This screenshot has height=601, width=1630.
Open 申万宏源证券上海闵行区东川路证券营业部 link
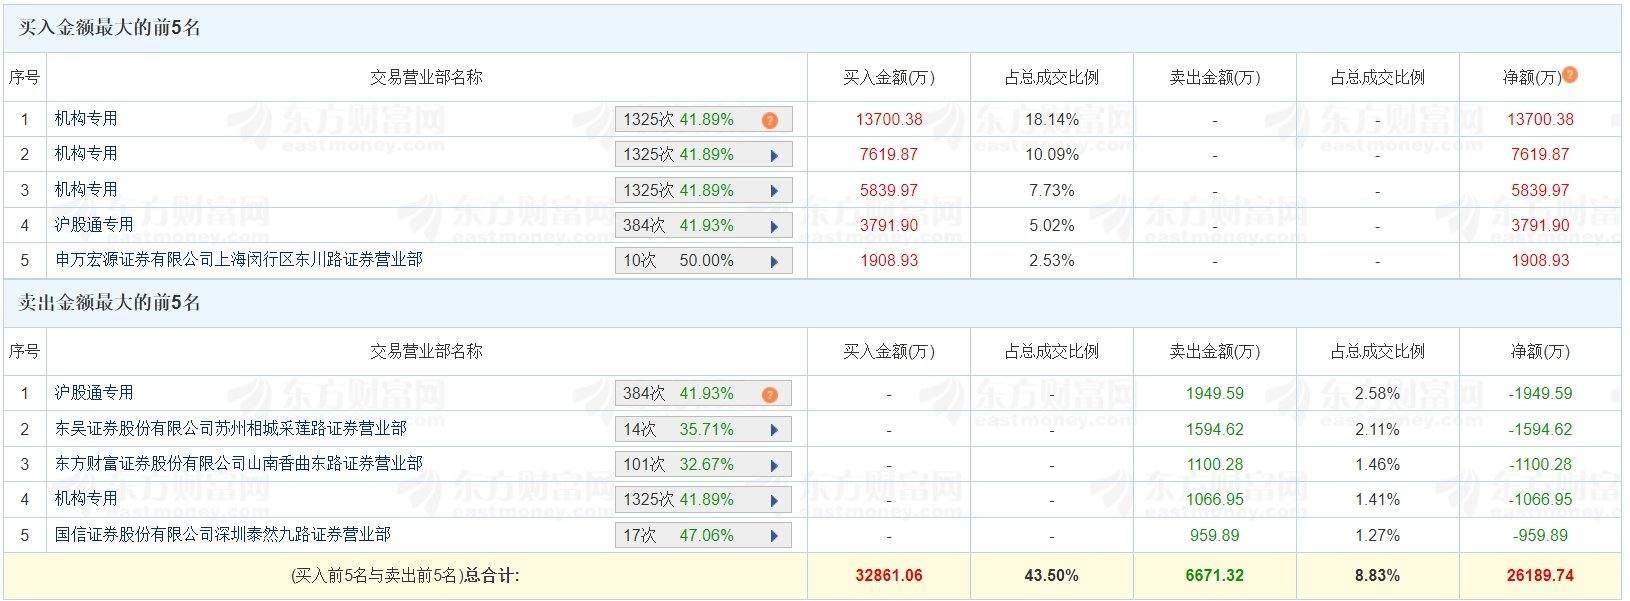click(238, 260)
